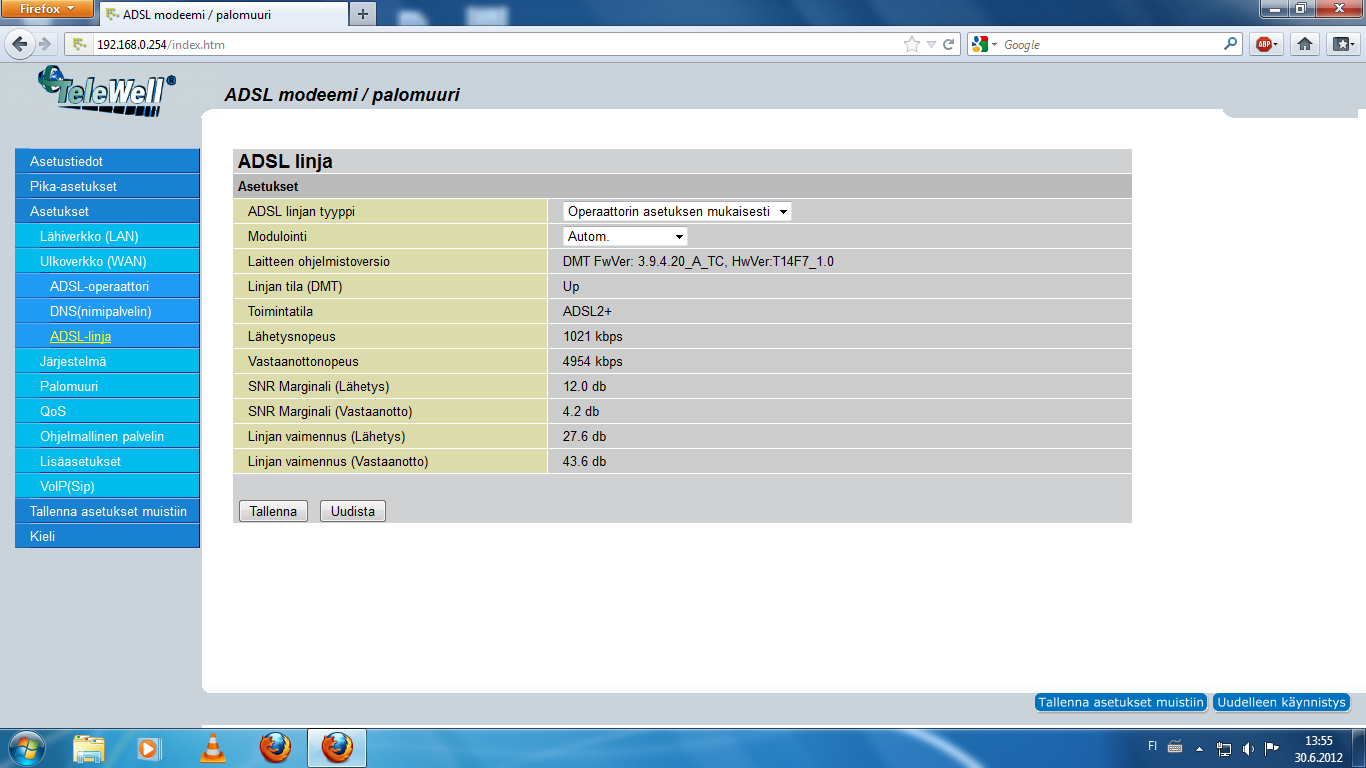Open new tab with plus button
The width and height of the screenshot is (1366, 768).
[362, 14]
